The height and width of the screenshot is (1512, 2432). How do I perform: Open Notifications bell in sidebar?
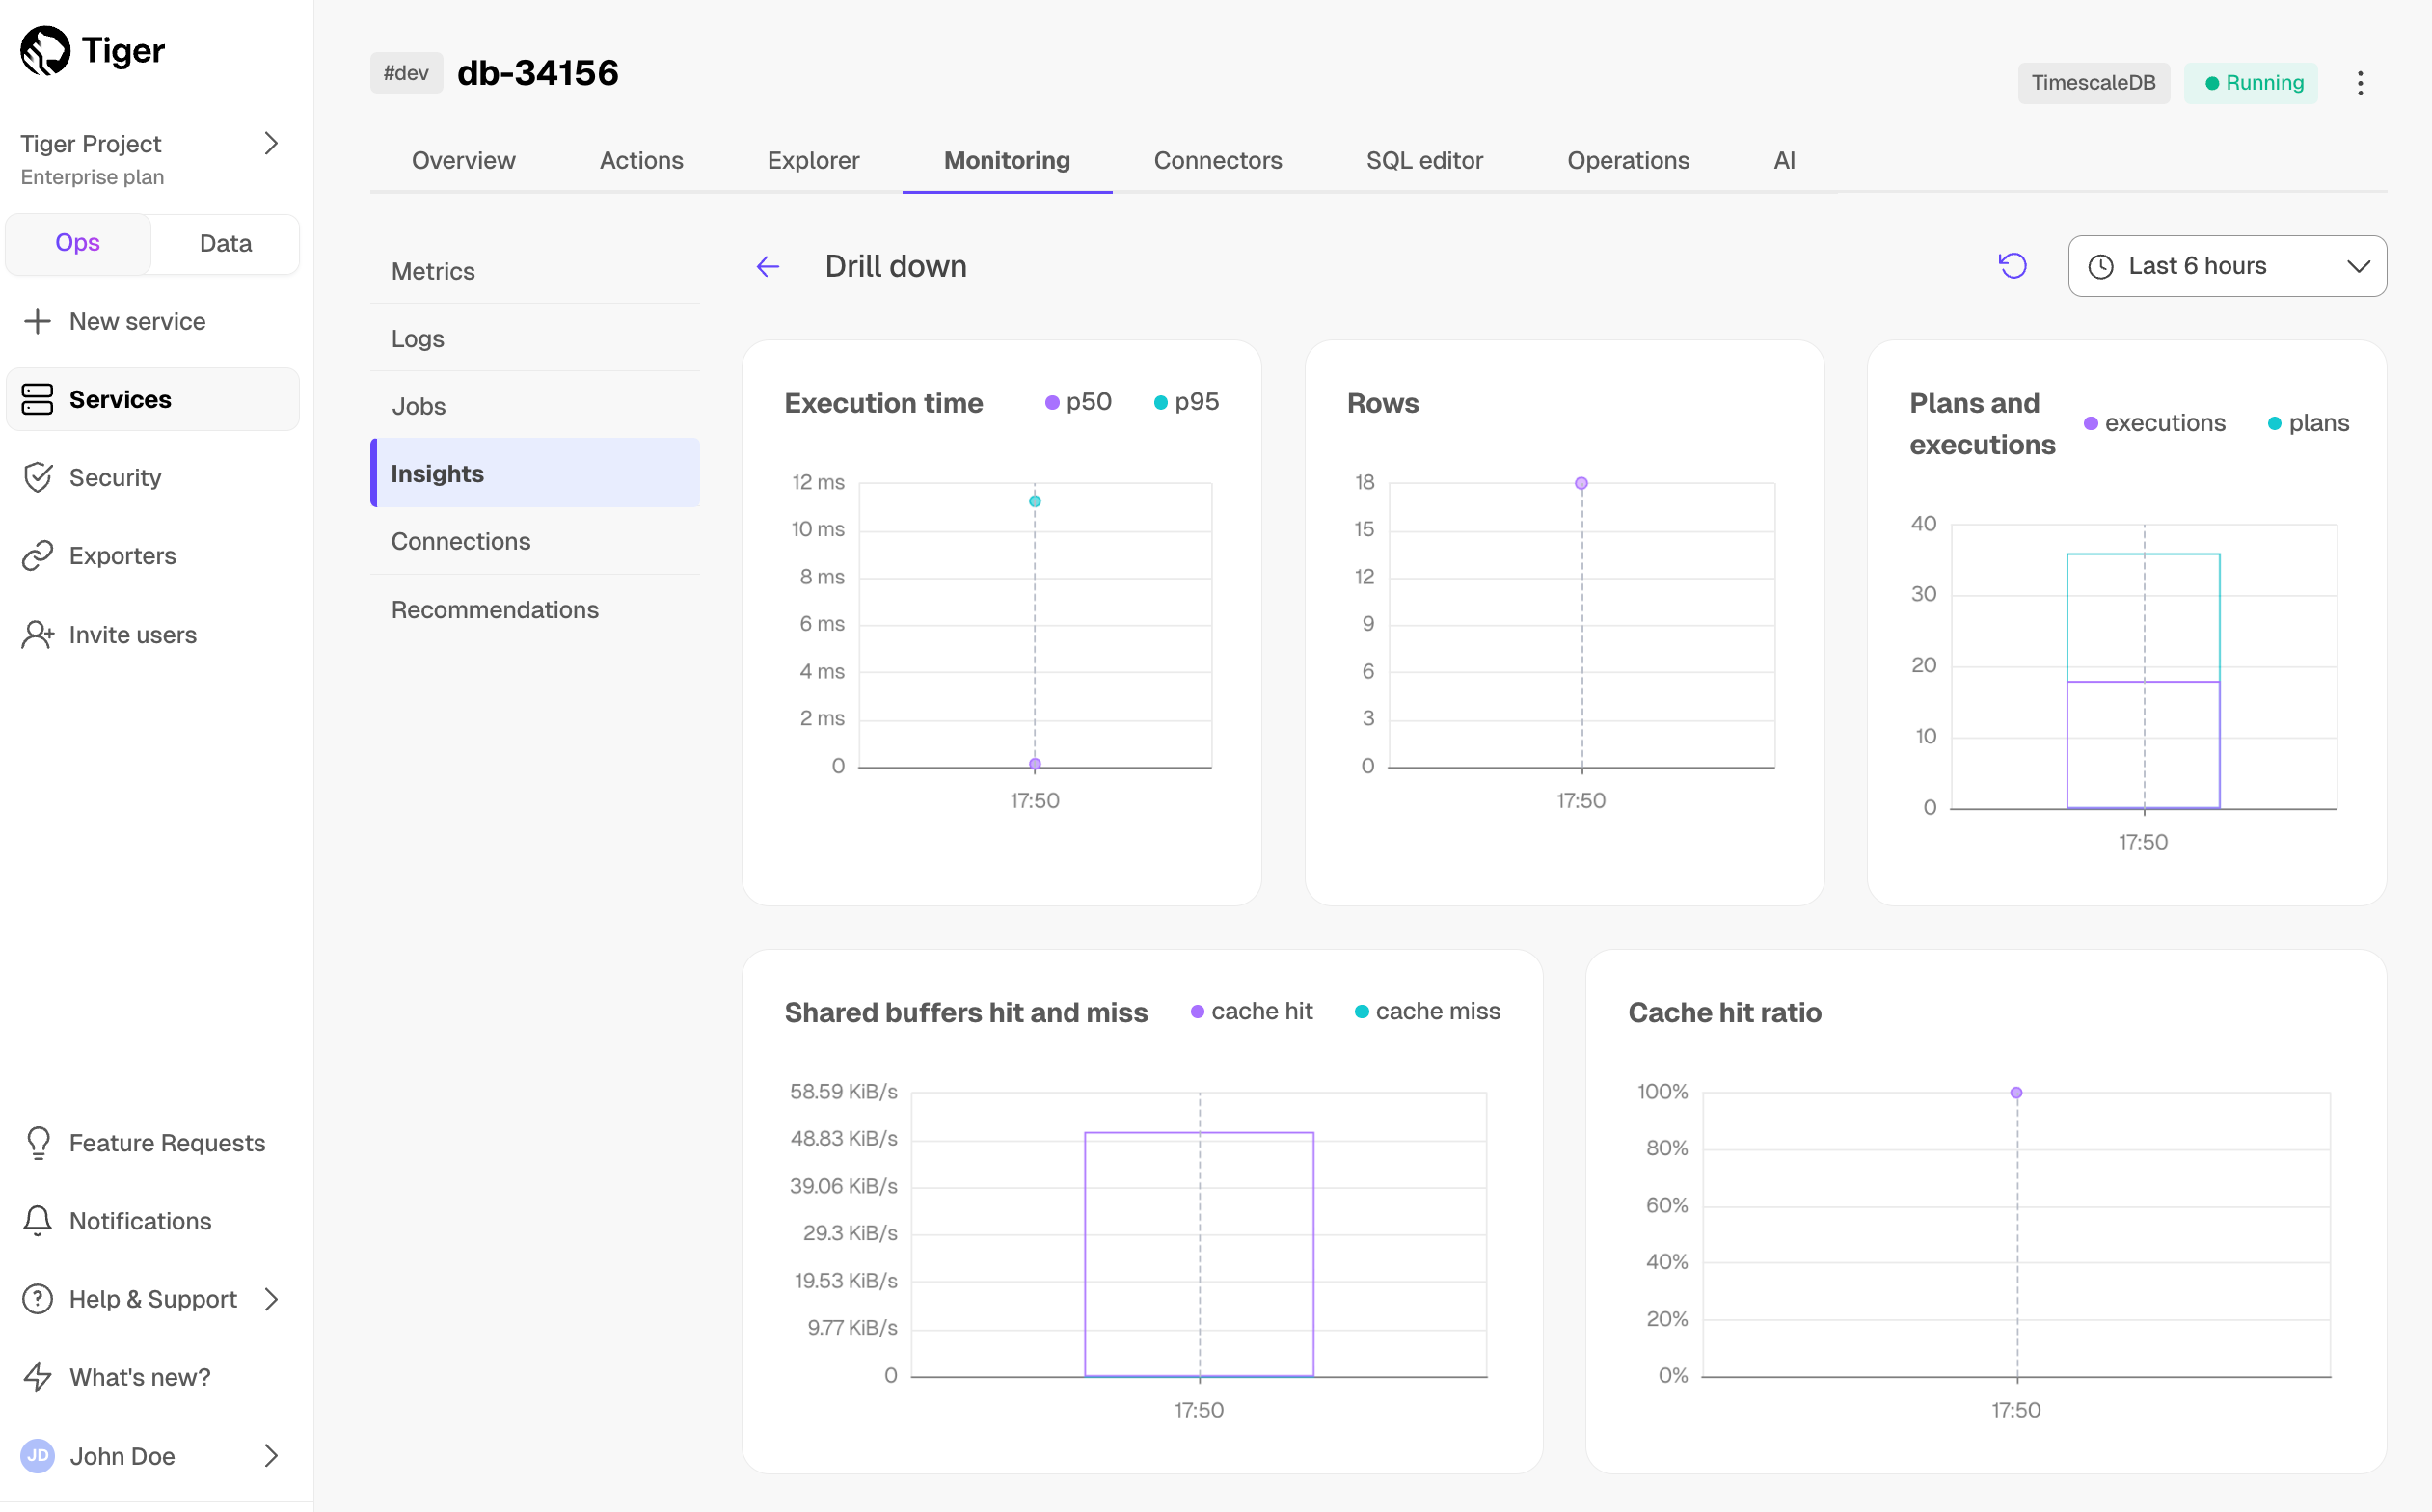38,1220
